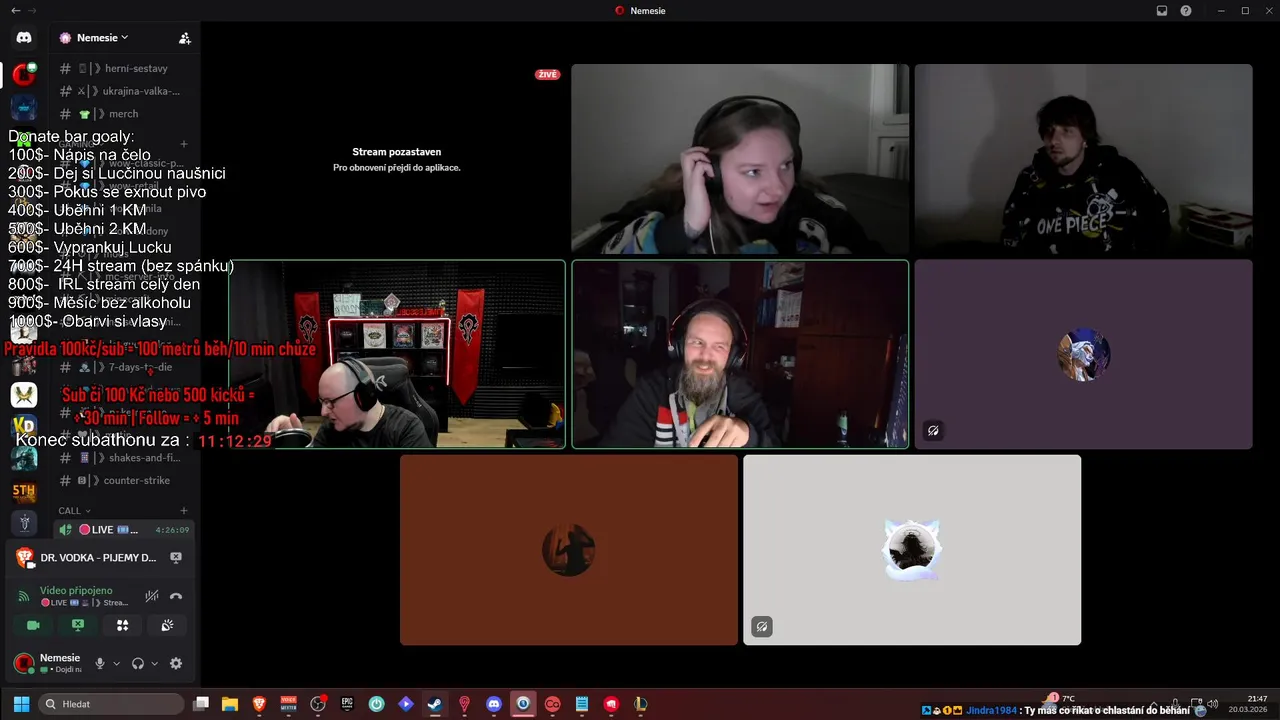This screenshot has width=1280, height=720.
Task: Open the herní-sestavy channel
Action: 124,68
